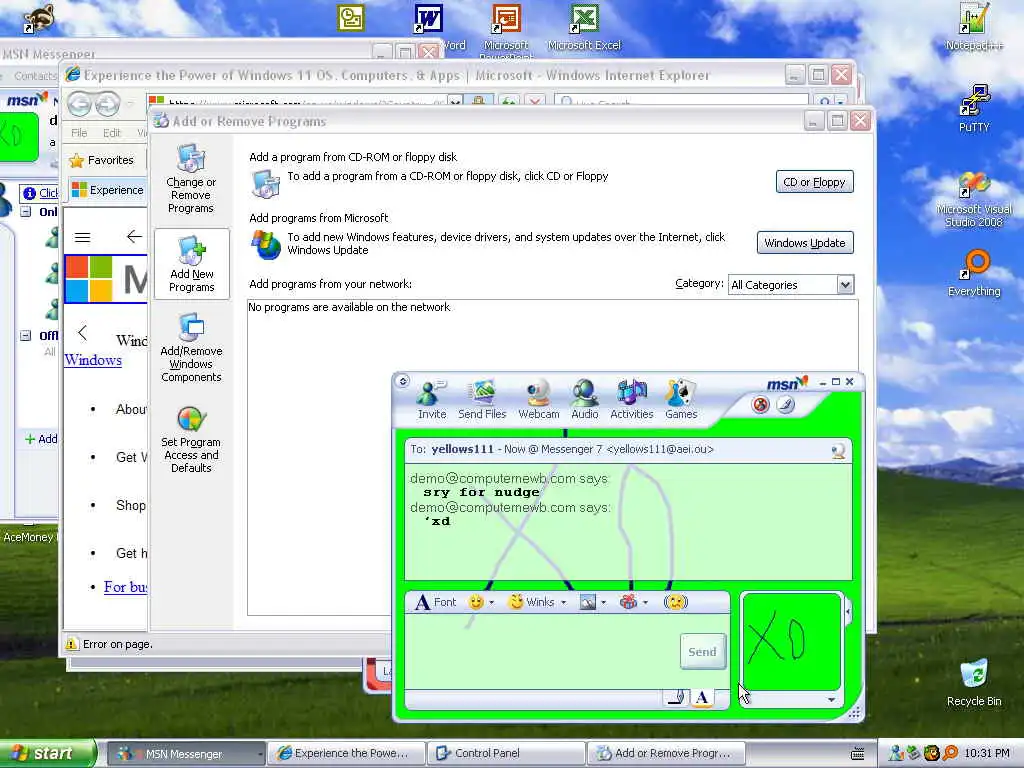Image resolution: width=1024 pixels, height=768 pixels.
Task: Select Everything desktop shortcut
Action: (974, 273)
